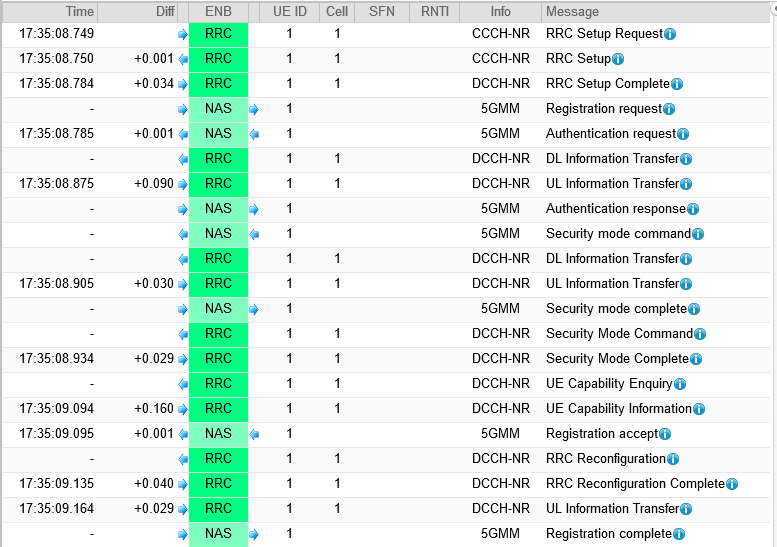
Task: Click uplink arrow right of NAS in Authentication response row
Action: coord(254,210)
